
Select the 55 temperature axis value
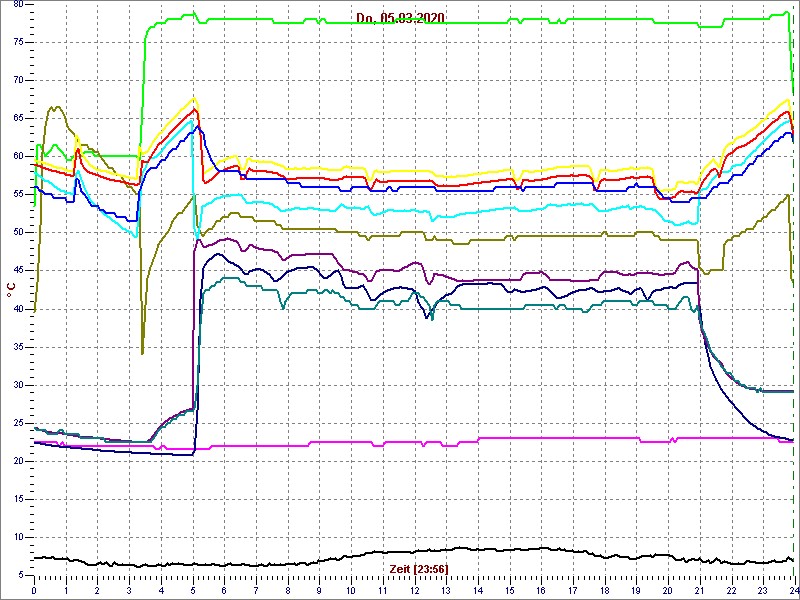pyautogui.click(x=18, y=194)
